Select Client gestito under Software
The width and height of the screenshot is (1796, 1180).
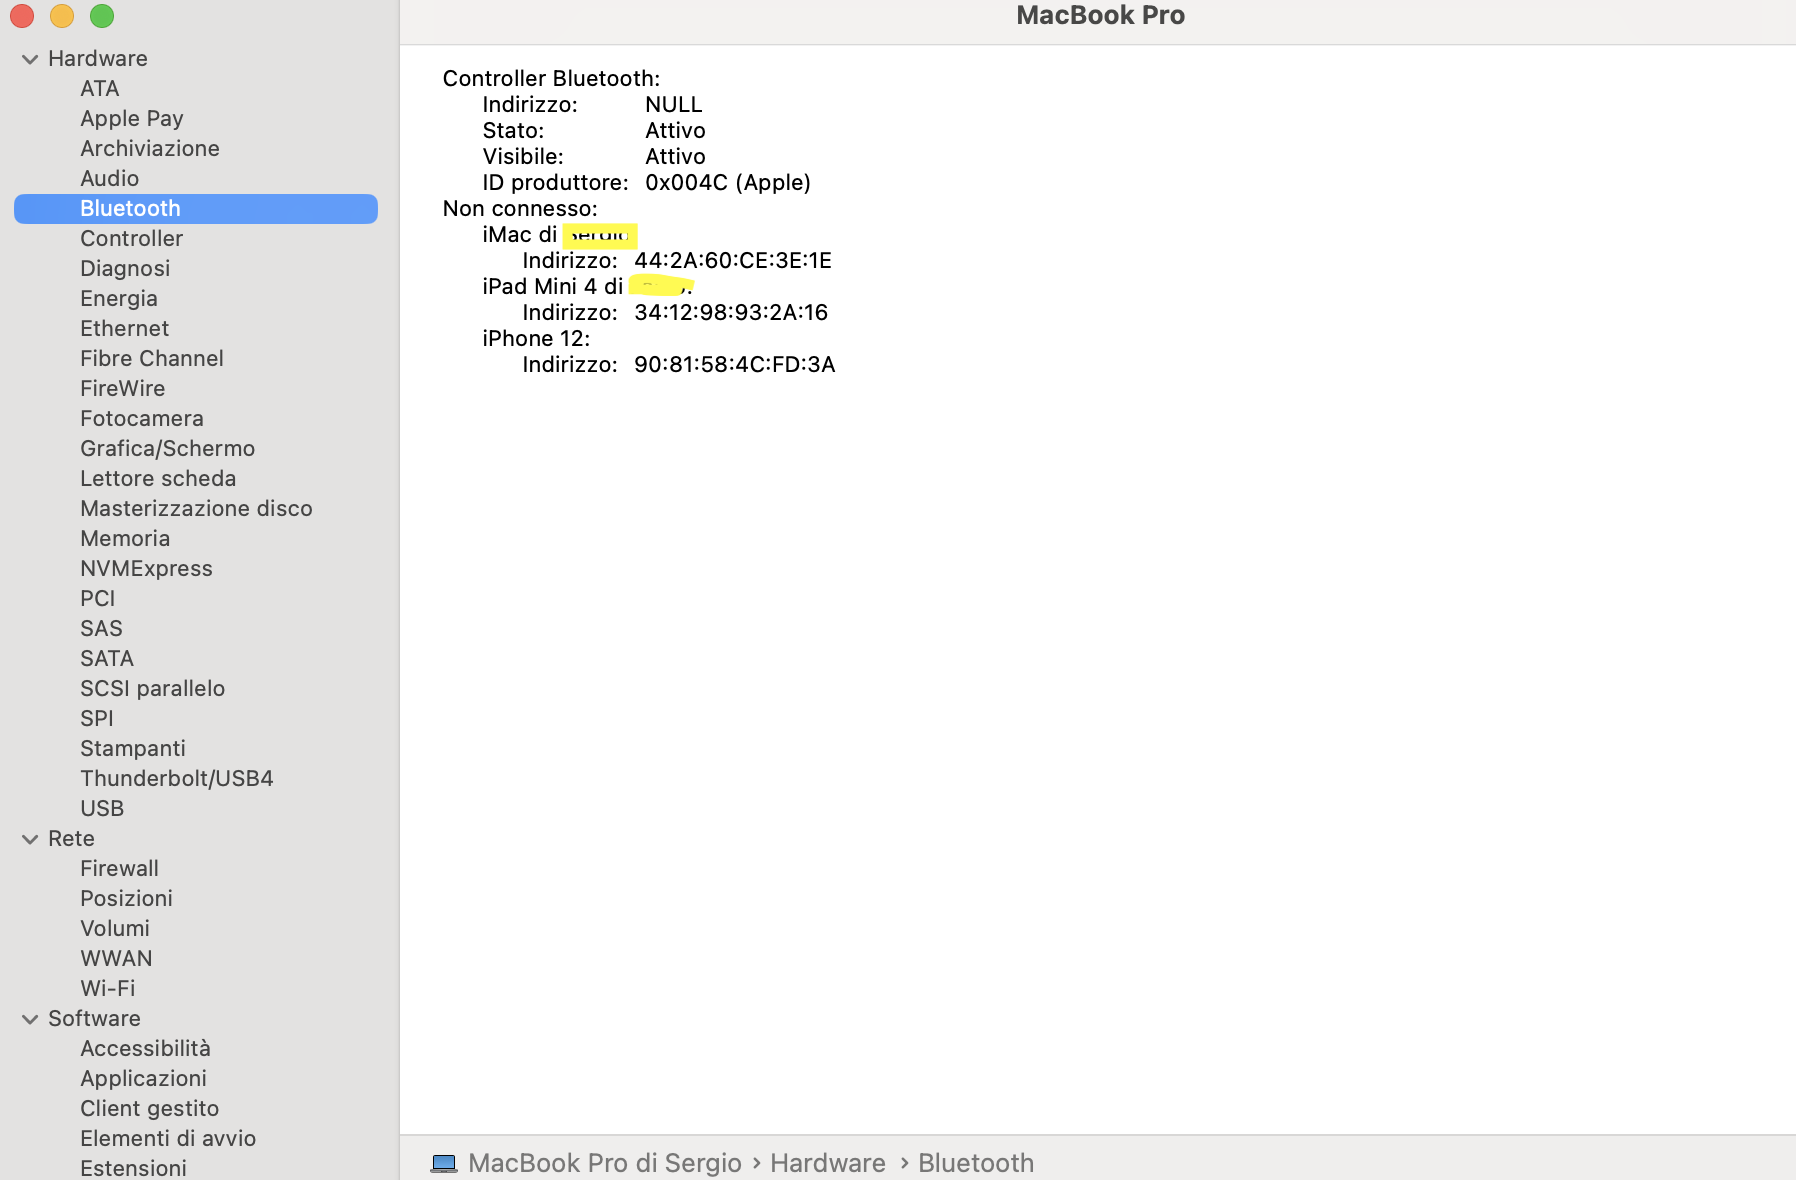[x=150, y=1109]
